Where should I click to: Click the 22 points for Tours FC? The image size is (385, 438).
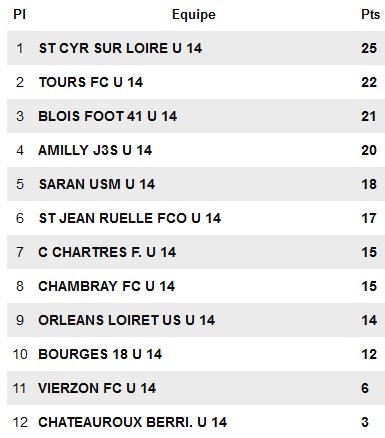tap(369, 82)
